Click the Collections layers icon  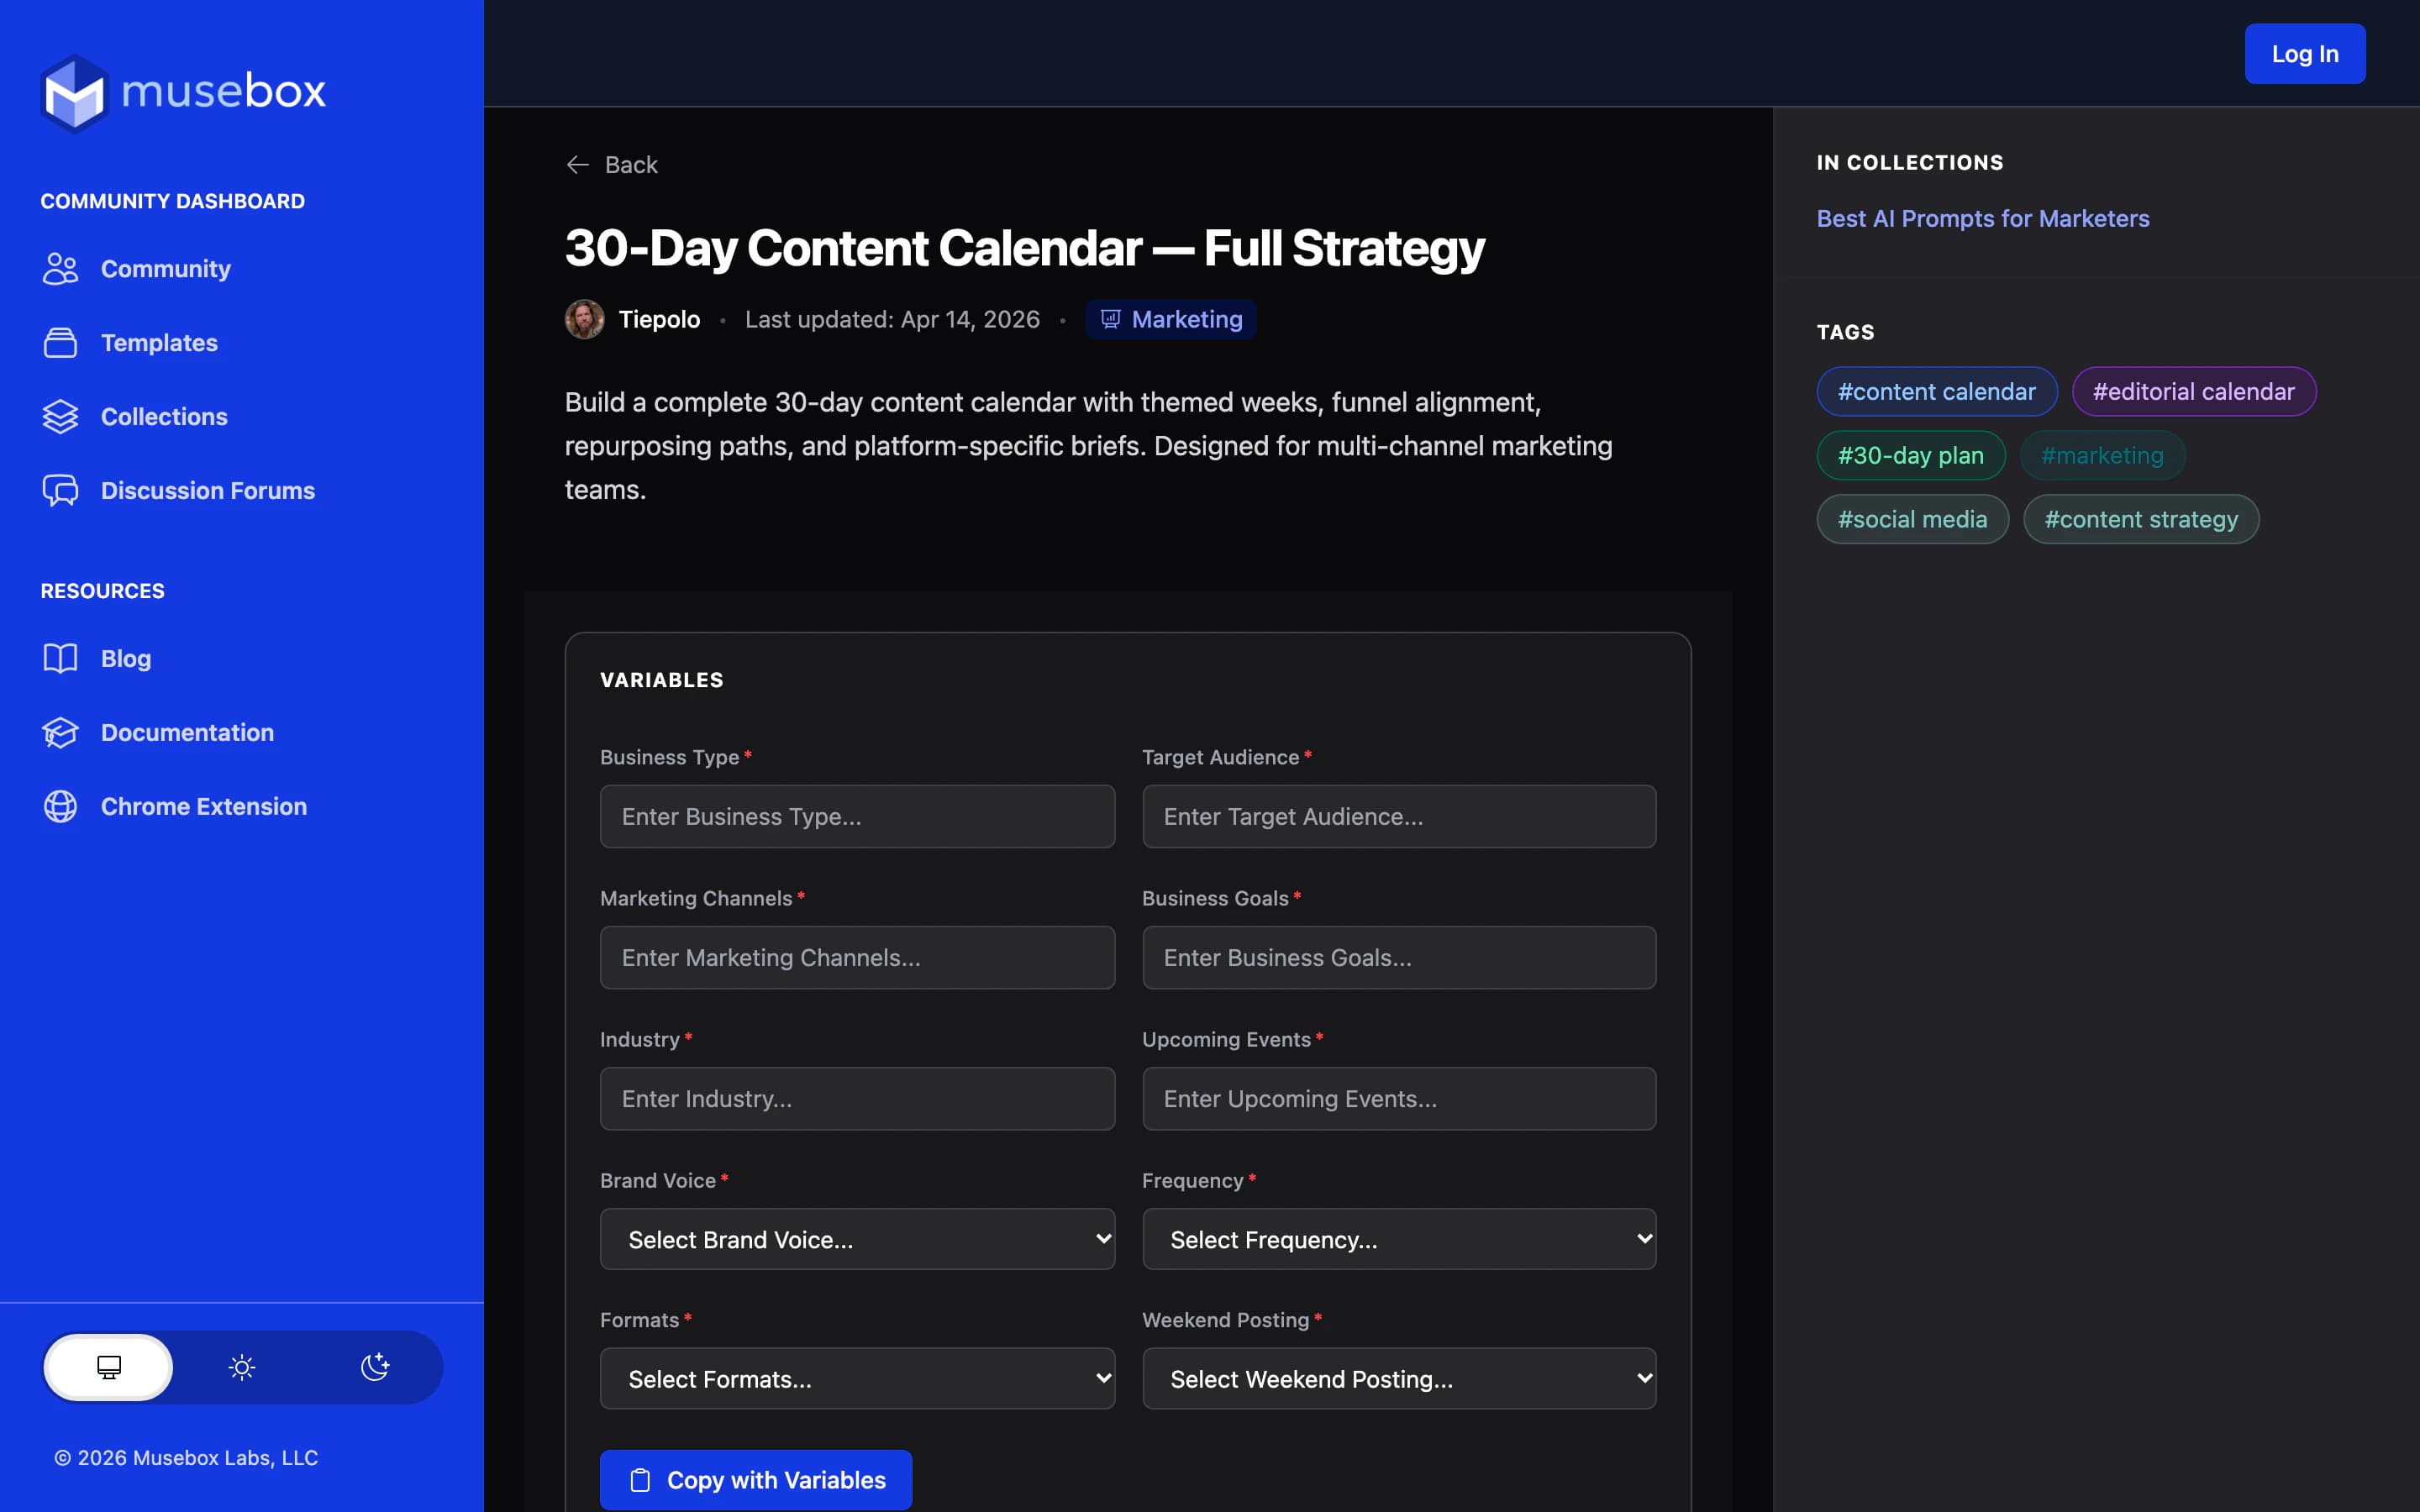[60, 417]
